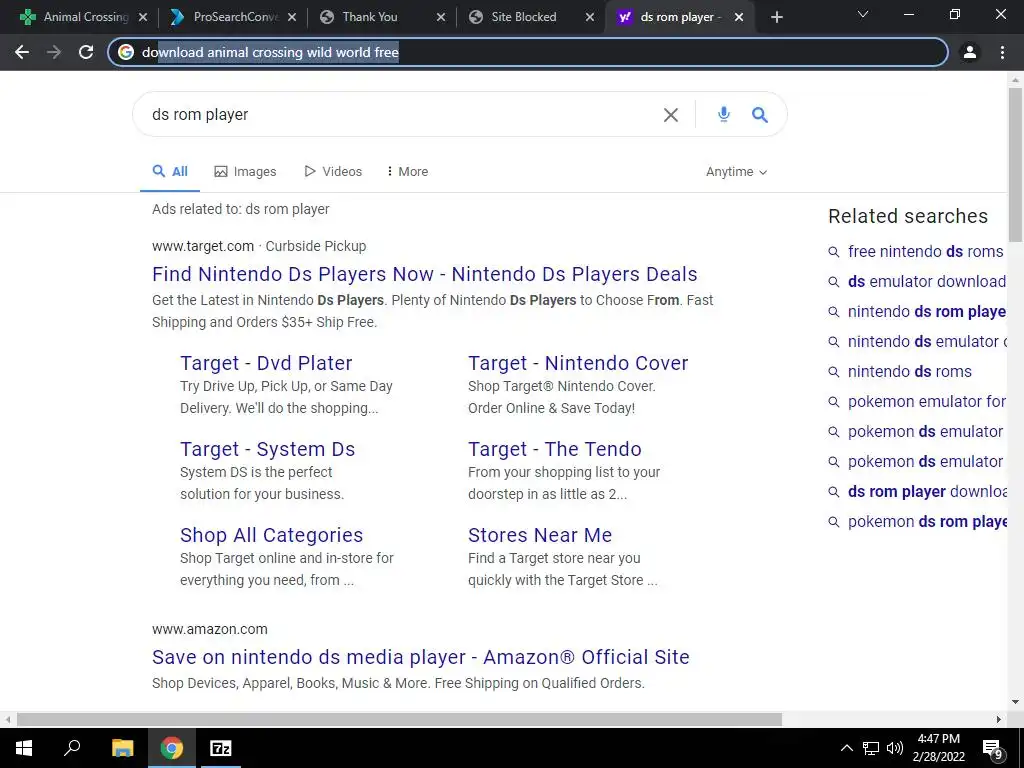Open a new browser tab

pyautogui.click(x=776, y=17)
